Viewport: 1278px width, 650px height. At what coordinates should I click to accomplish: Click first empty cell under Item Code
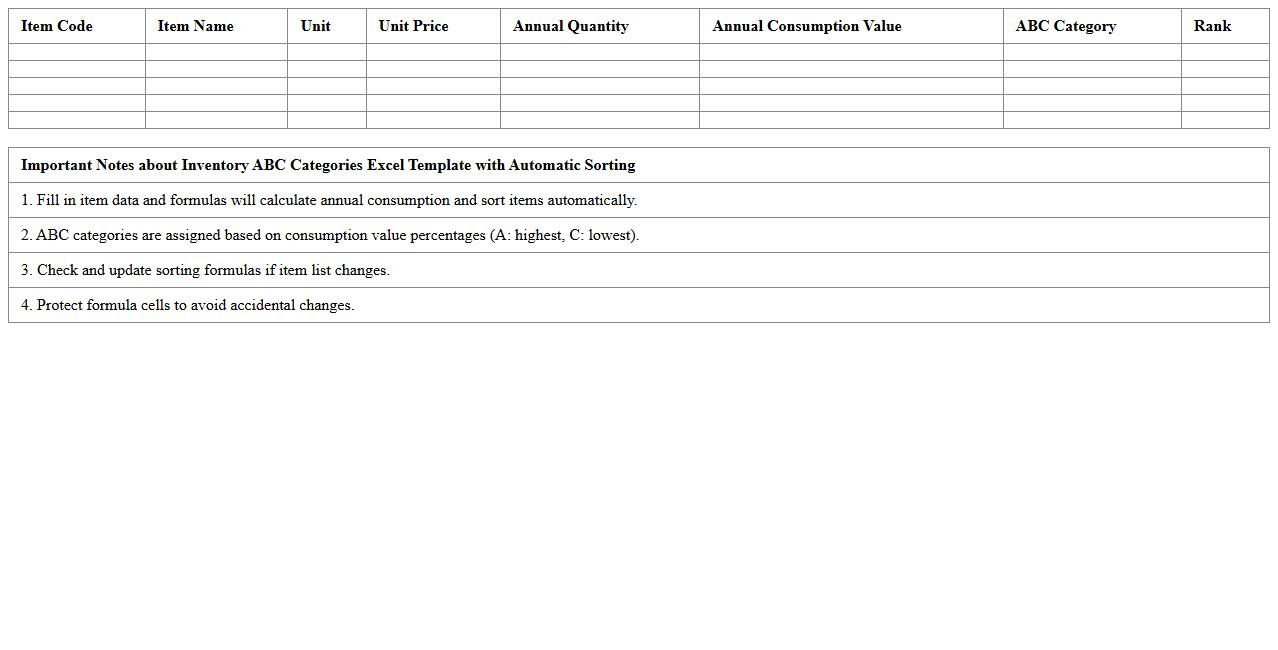tap(77, 52)
